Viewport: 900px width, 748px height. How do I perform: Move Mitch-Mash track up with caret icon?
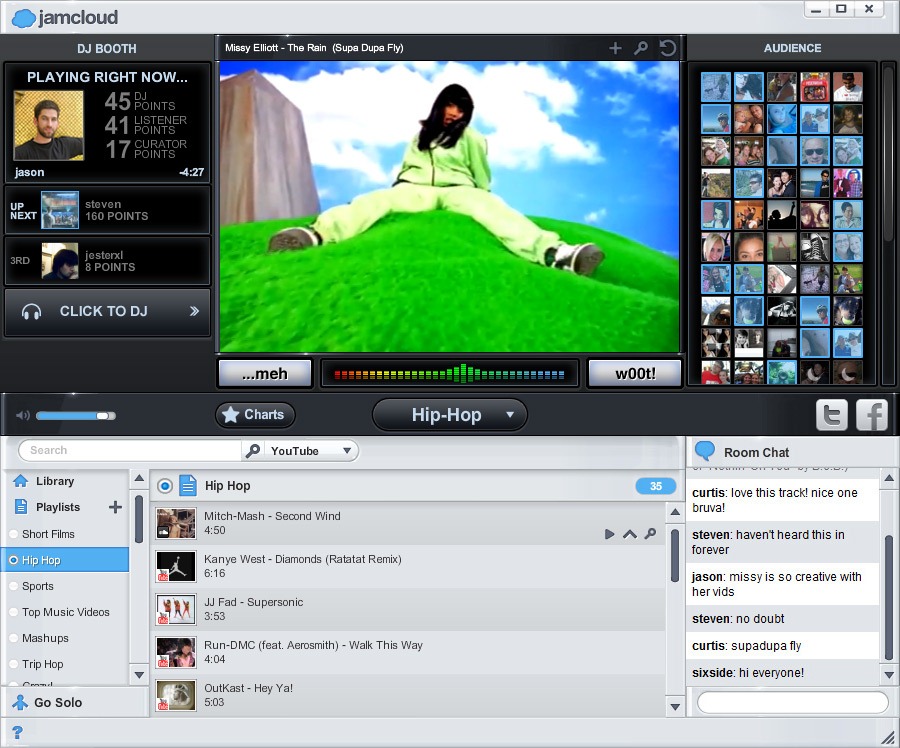pyautogui.click(x=630, y=534)
